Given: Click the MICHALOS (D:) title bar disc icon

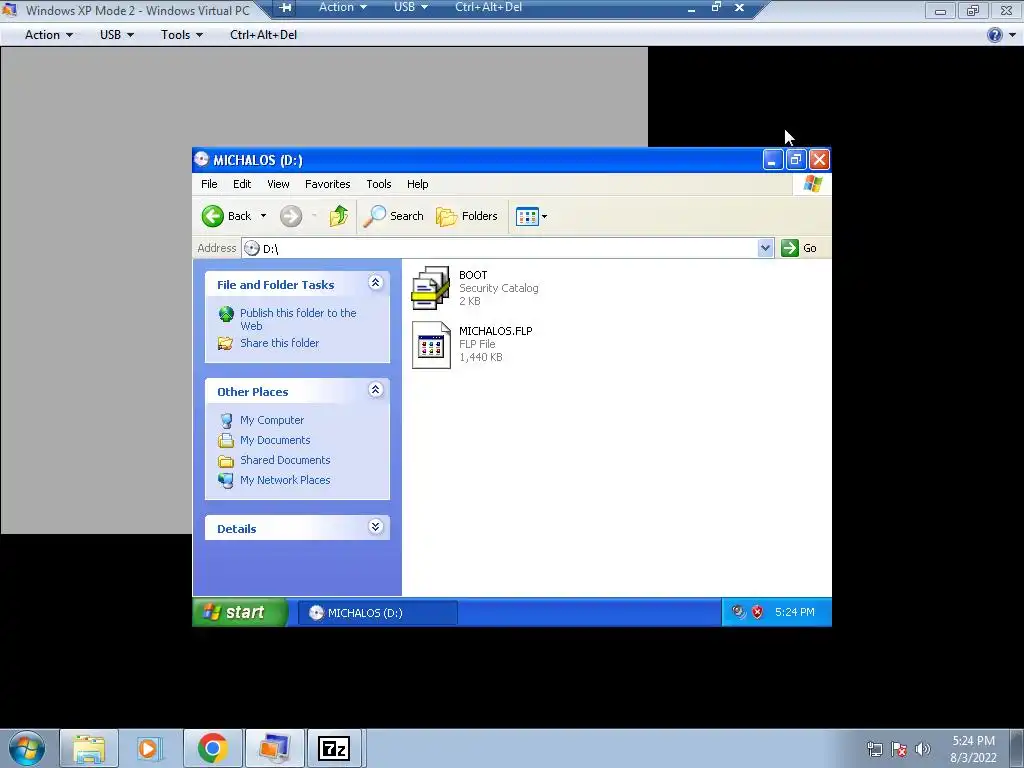Looking at the screenshot, I should [x=202, y=159].
